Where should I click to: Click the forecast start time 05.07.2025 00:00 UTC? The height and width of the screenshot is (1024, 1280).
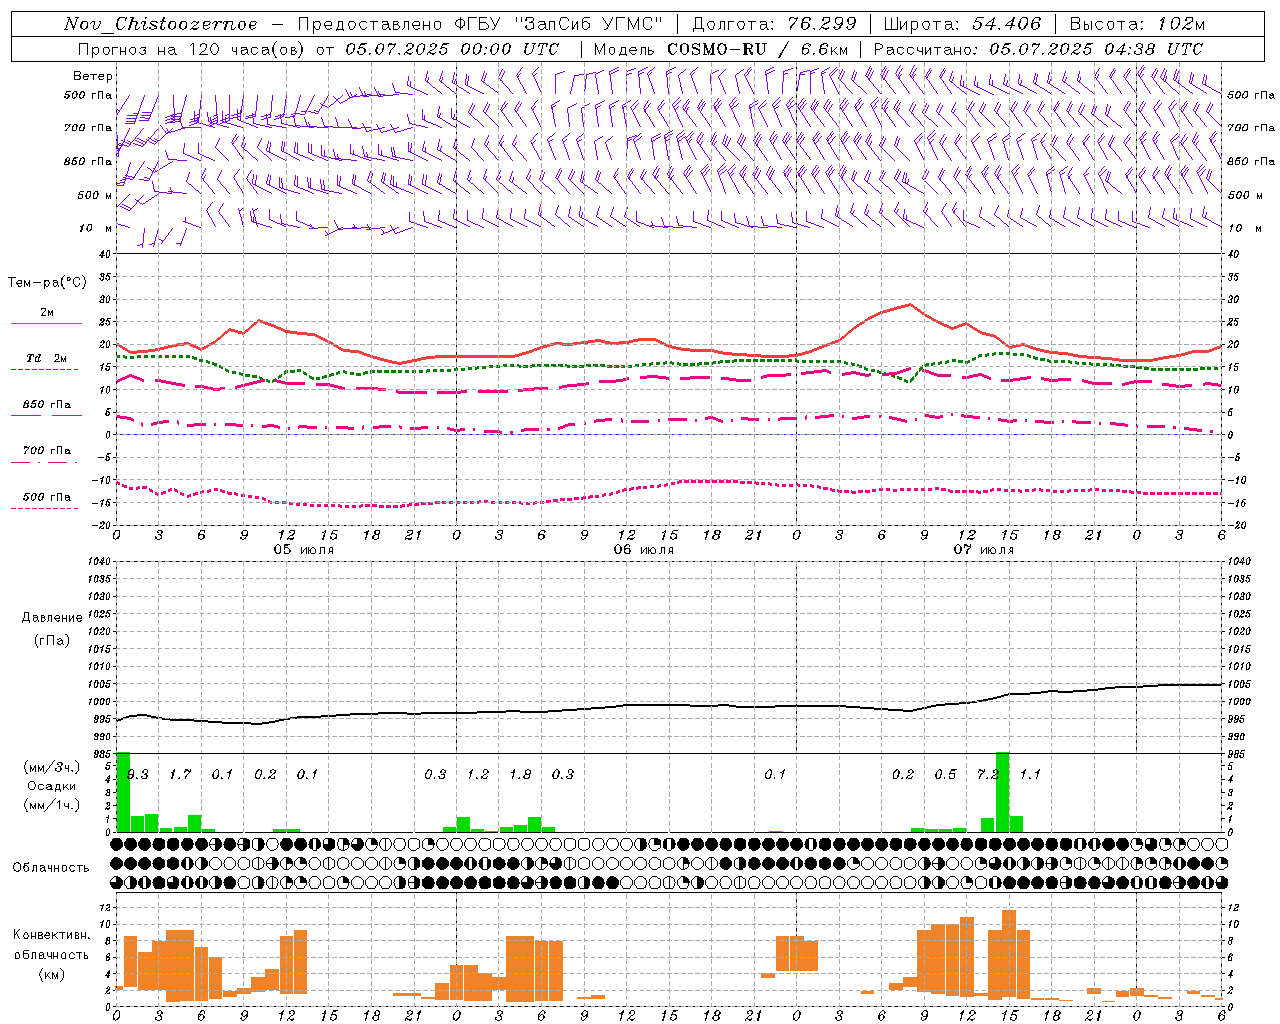453,49
